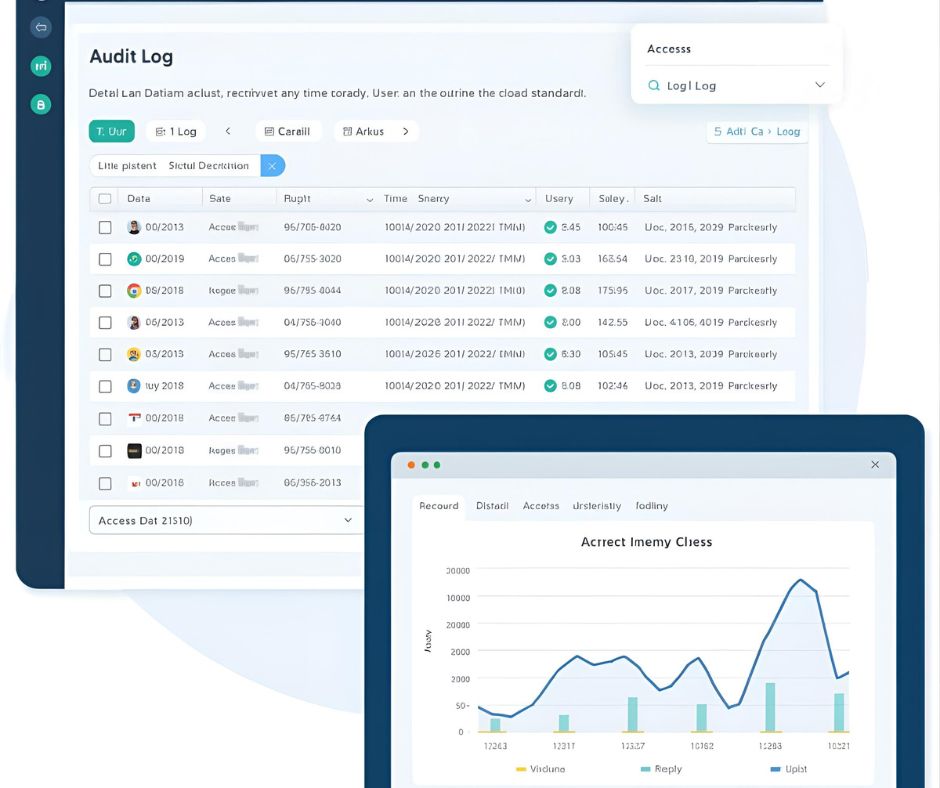Check the box for the 00/2013 row

(105, 227)
